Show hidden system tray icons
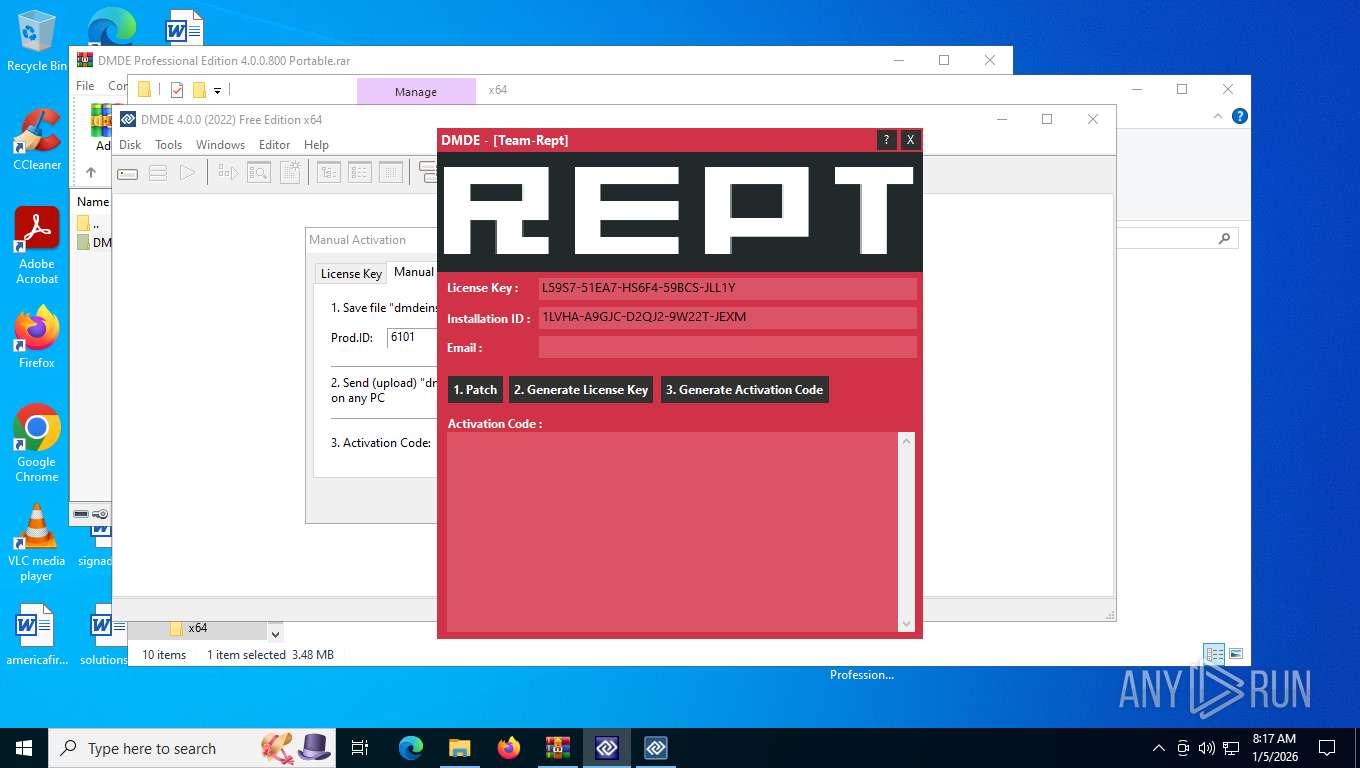 tap(1159, 748)
